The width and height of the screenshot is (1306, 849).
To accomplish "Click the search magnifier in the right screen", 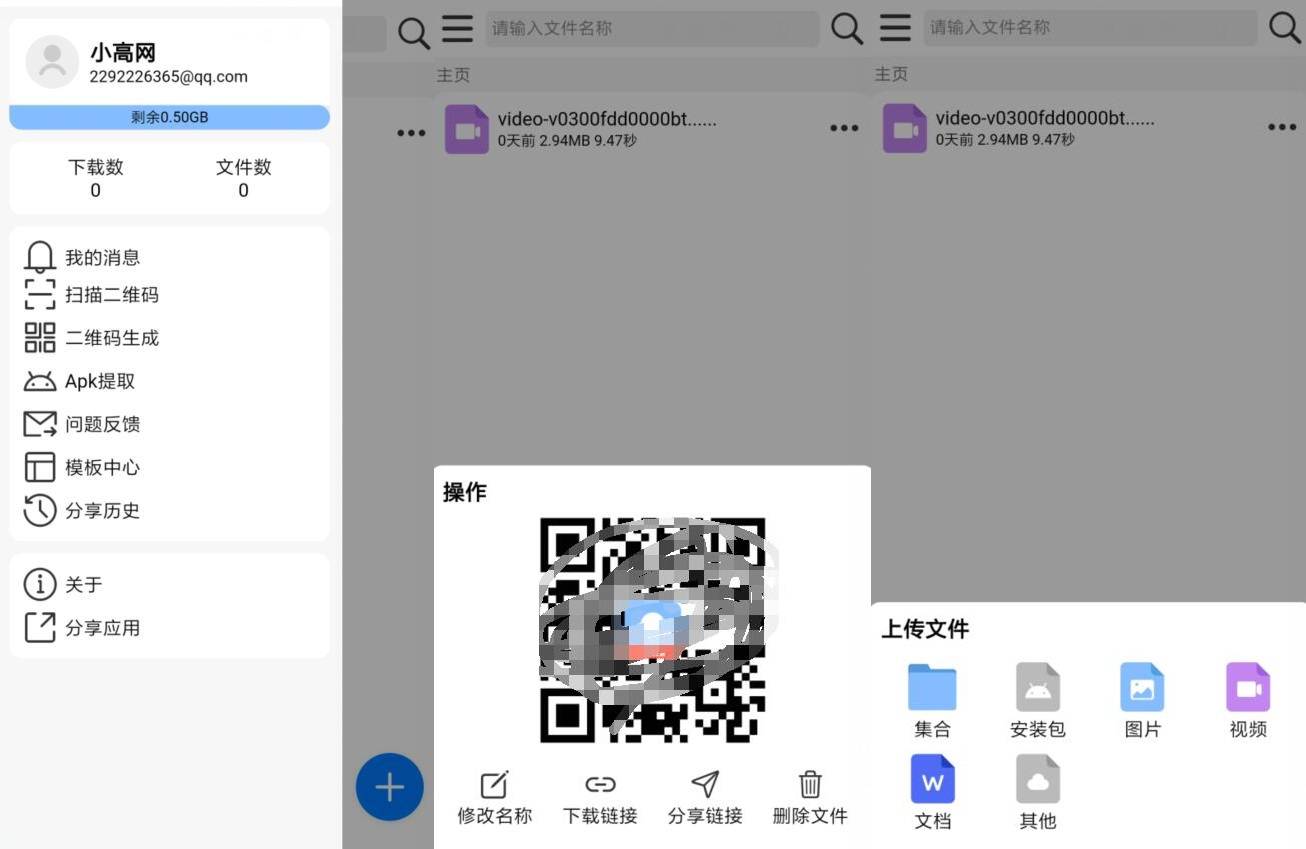I will pos(1285,29).
